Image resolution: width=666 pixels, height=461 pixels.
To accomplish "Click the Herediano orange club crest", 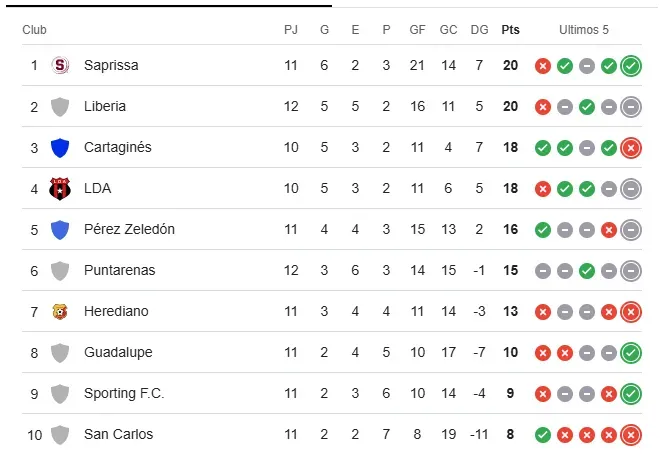I will (61, 312).
